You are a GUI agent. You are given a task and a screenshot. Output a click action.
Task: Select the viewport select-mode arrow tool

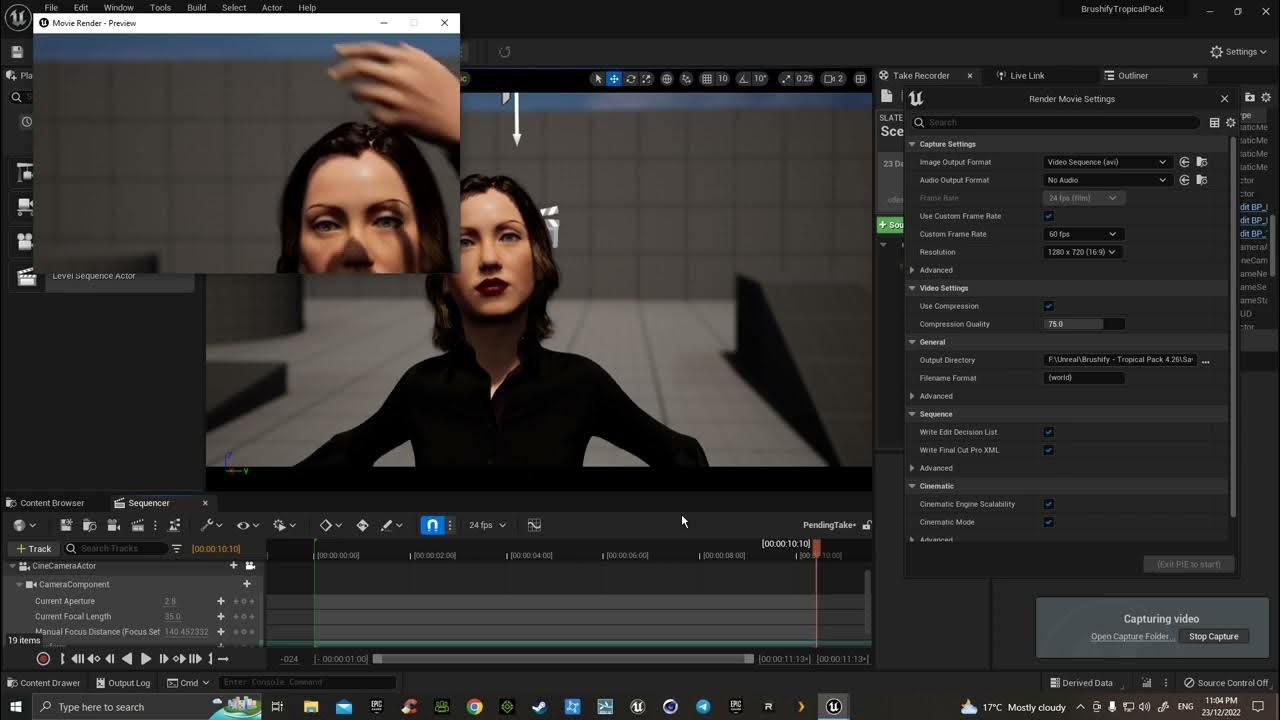point(598,79)
